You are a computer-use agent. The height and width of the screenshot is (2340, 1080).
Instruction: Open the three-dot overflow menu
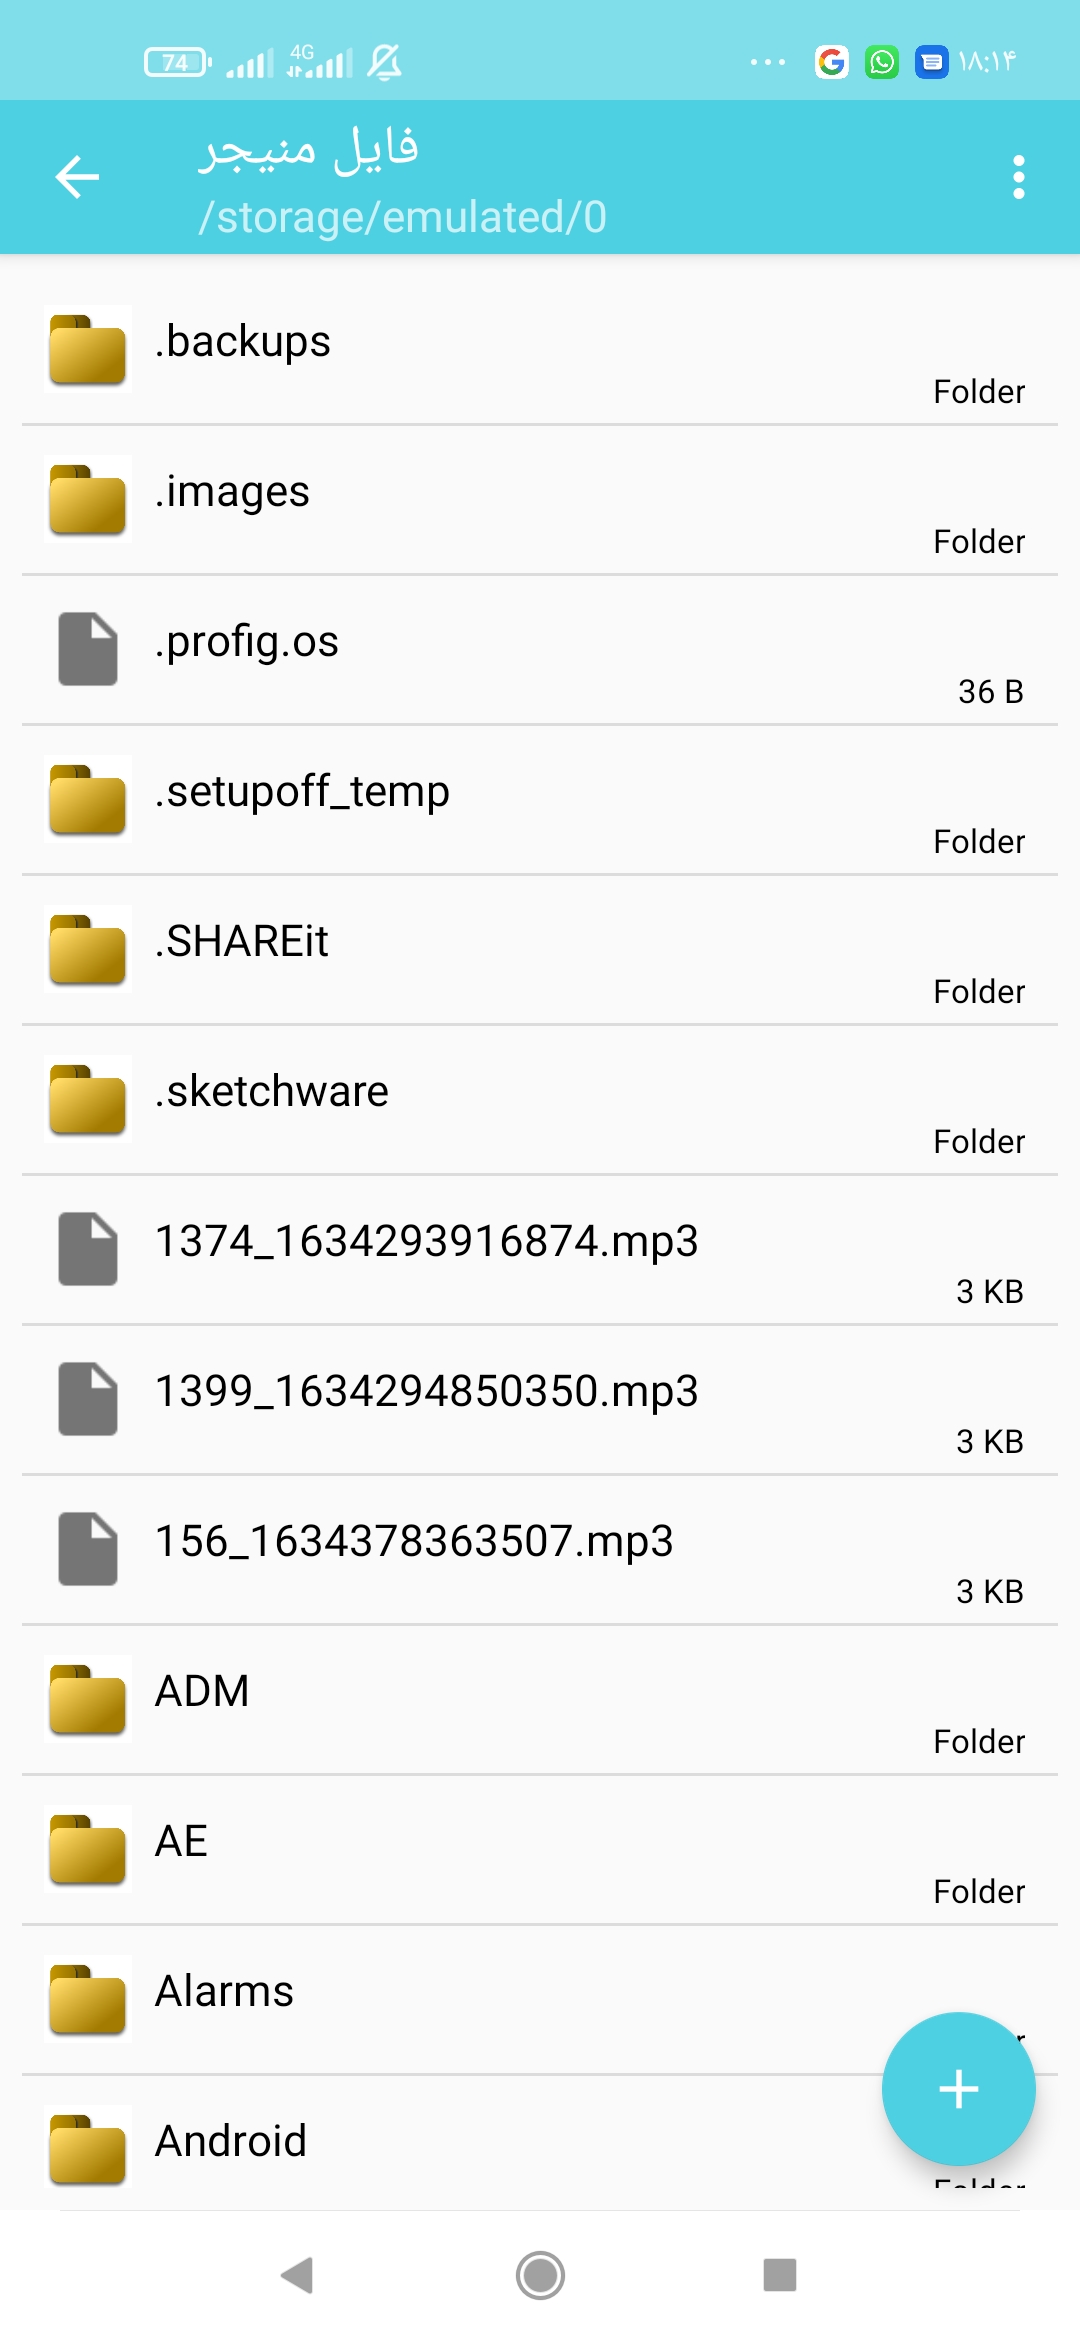1018,177
